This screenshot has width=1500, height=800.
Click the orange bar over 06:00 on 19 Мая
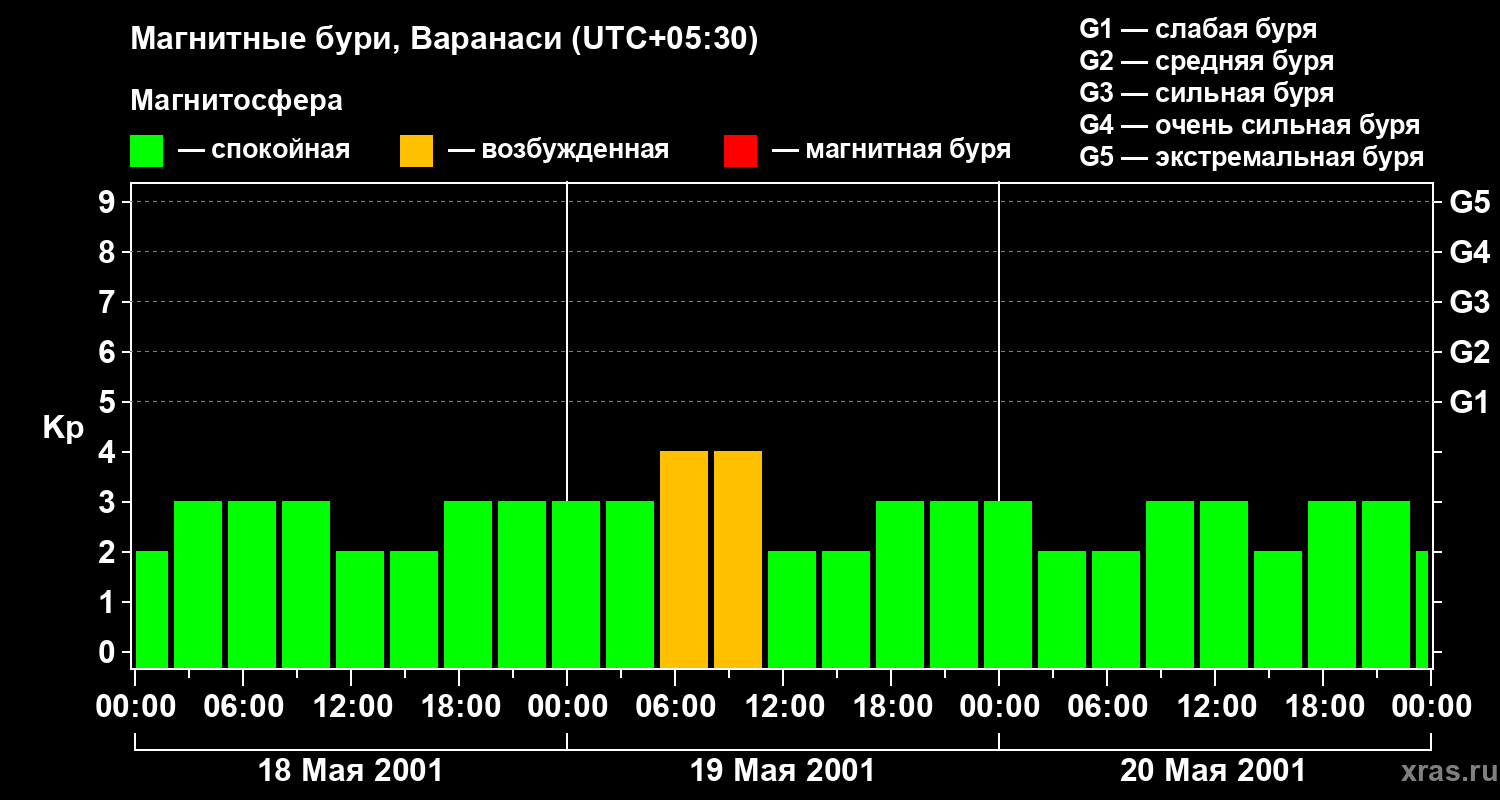coord(684,559)
